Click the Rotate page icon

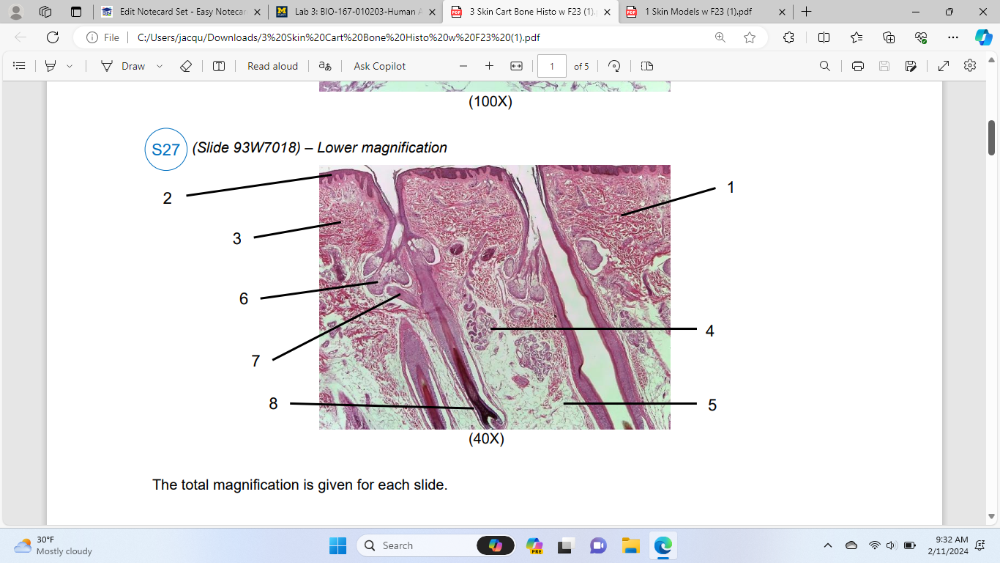click(x=614, y=66)
